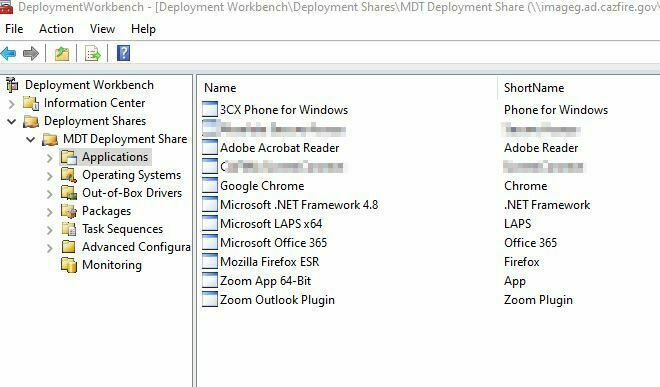Click the Forward arrow toolbar icon
Screen dimensions: 660x387
31,53
